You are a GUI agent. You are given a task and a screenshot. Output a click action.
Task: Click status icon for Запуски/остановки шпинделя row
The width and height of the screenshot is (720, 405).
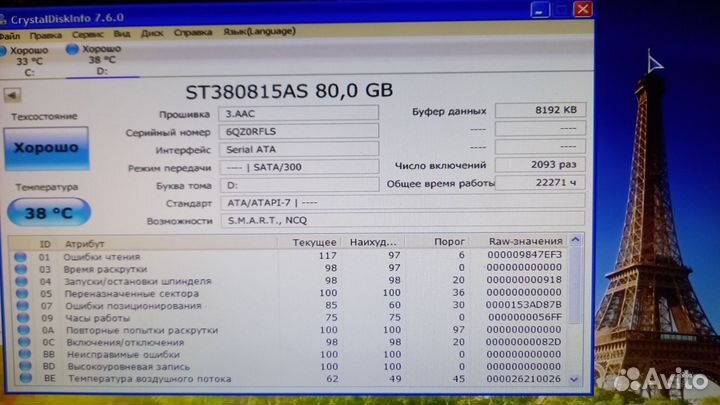(21, 281)
